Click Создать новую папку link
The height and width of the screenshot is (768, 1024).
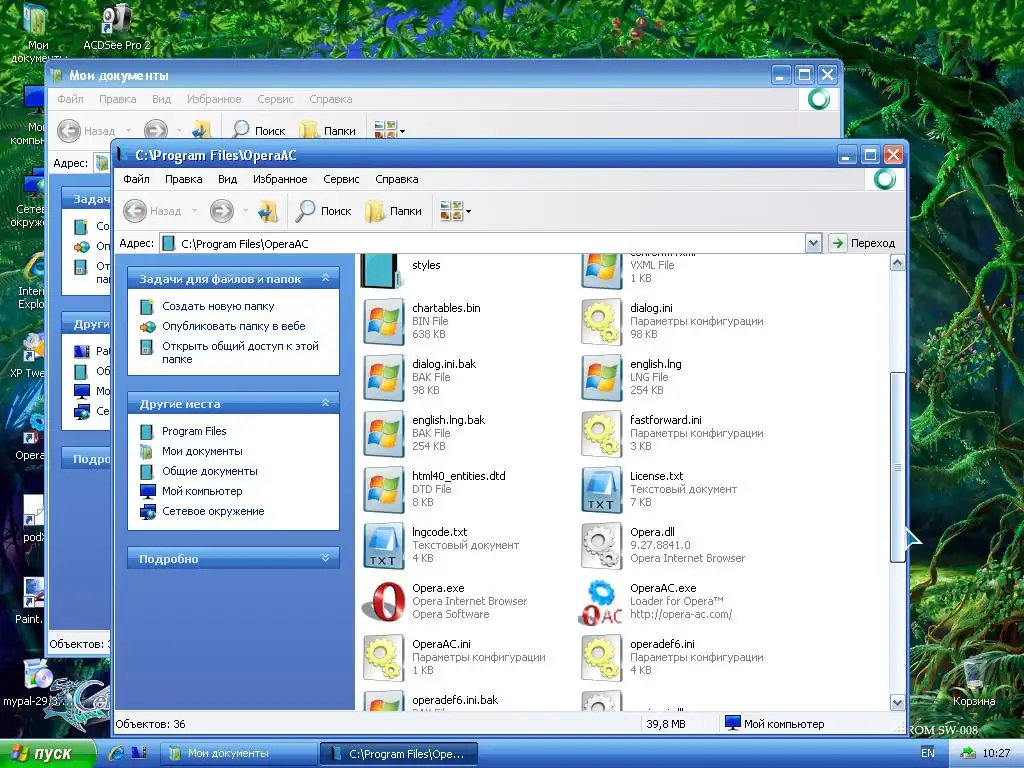tap(218, 306)
